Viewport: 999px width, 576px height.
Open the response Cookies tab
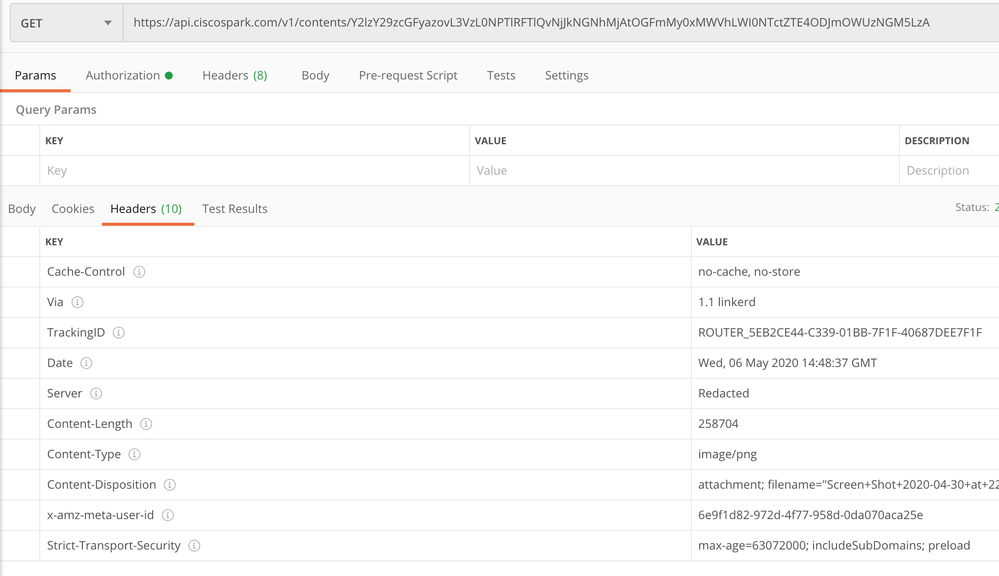pos(73,209)
